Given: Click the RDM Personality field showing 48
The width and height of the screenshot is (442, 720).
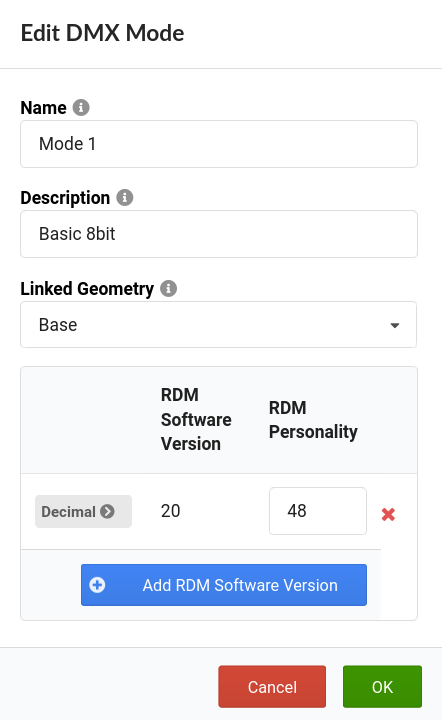Looking at the screenshot, I should coord(318,511).
